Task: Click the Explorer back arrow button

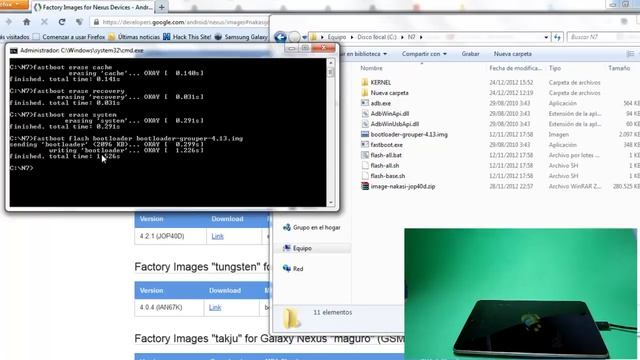Action: [280, 37]
